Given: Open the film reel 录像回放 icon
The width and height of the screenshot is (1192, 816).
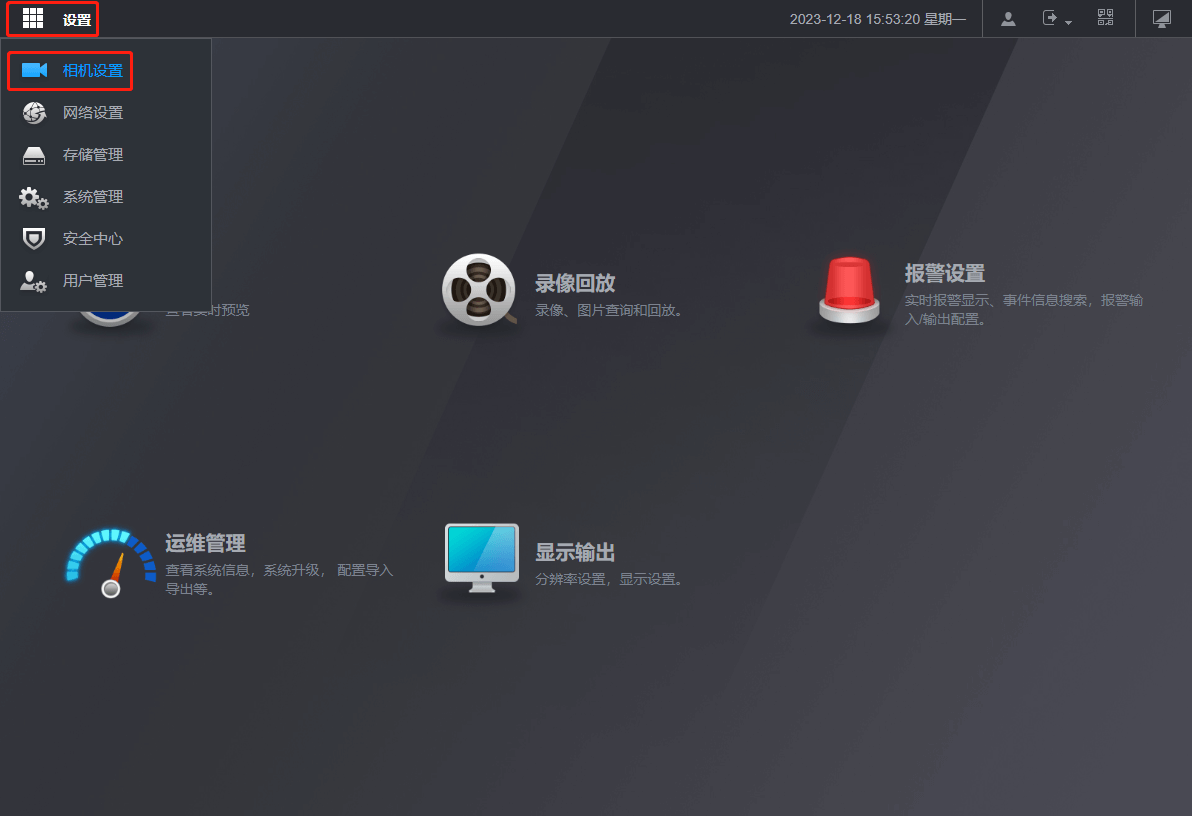Looking at the screenshot, I should 479,290.
